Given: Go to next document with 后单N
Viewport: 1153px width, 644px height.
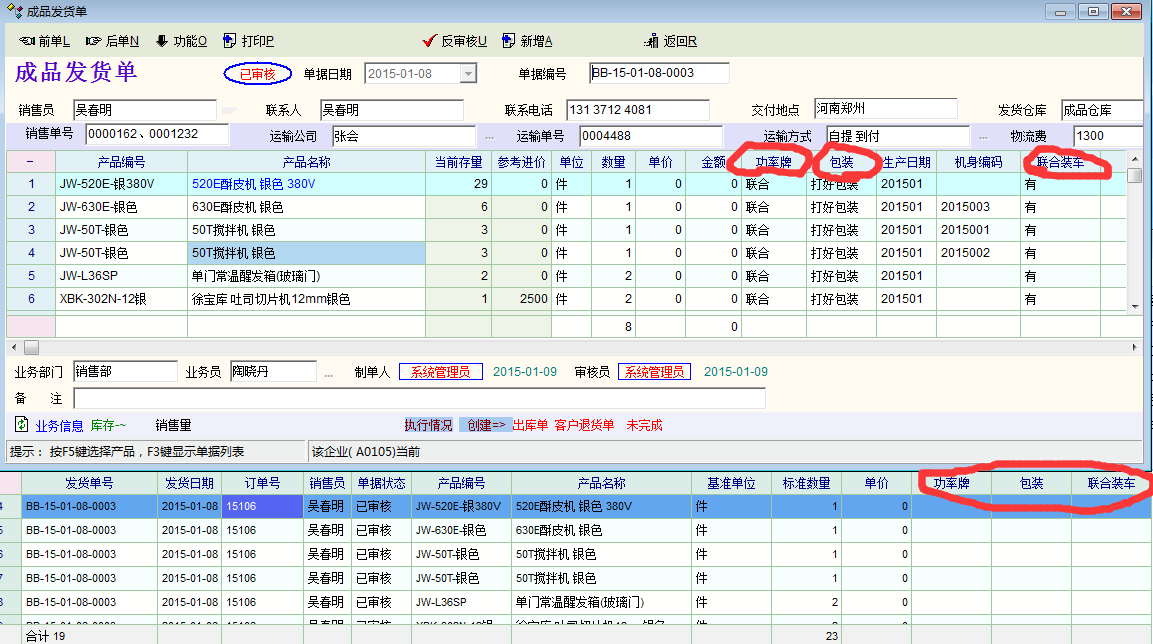Looking at the screenshot, I should pos(112,41).
